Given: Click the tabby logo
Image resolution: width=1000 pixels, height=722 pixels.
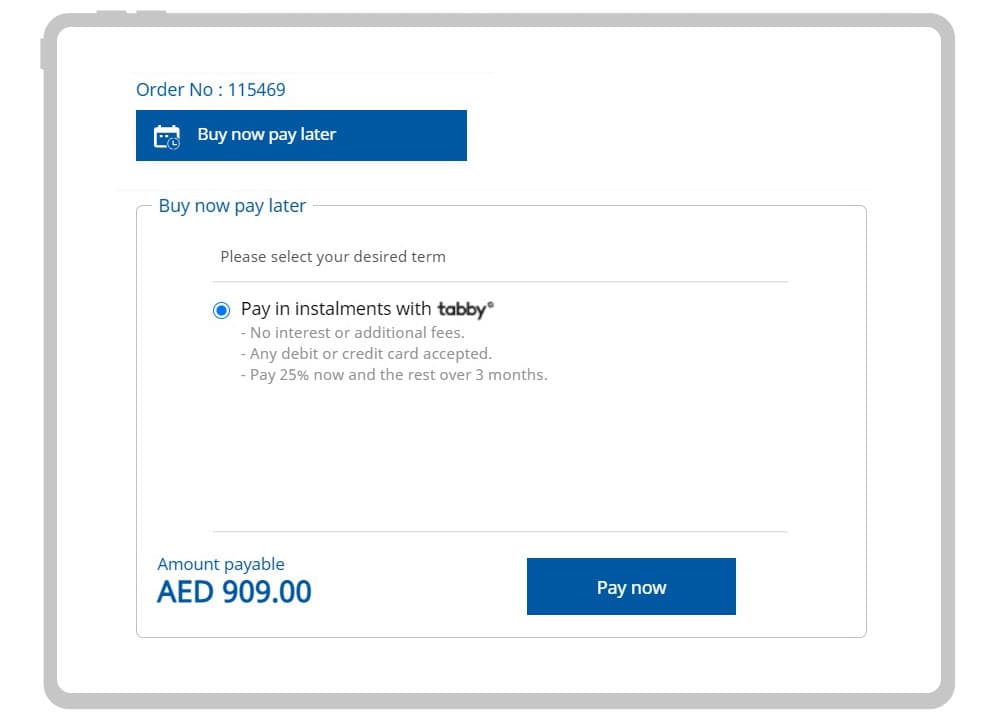Looking at the screenshot, I should (x=462, y=309).
